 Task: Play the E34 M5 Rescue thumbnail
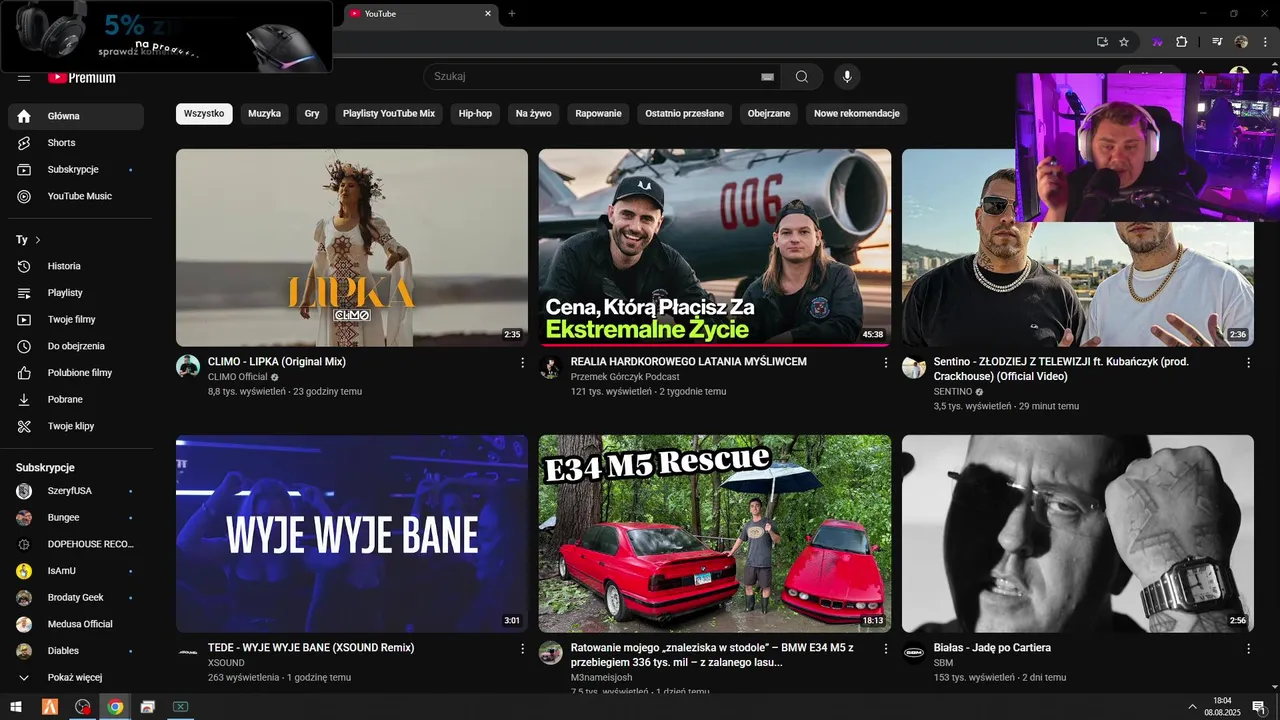pyautogui.click(x=715, y=534)
